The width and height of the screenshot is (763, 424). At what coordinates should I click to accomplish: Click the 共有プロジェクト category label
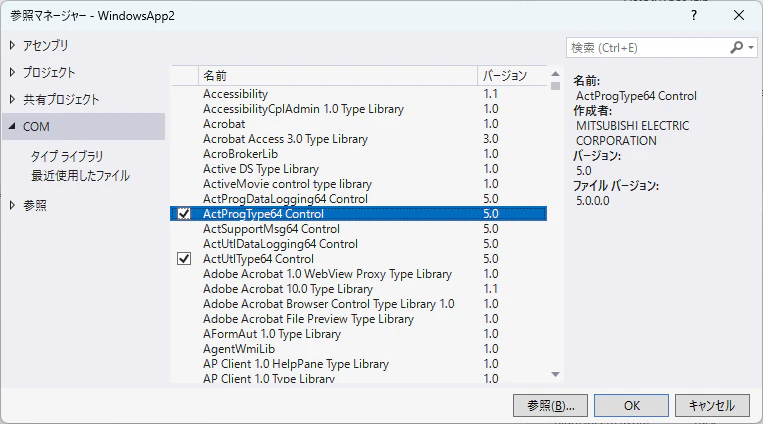click(61, 99)
